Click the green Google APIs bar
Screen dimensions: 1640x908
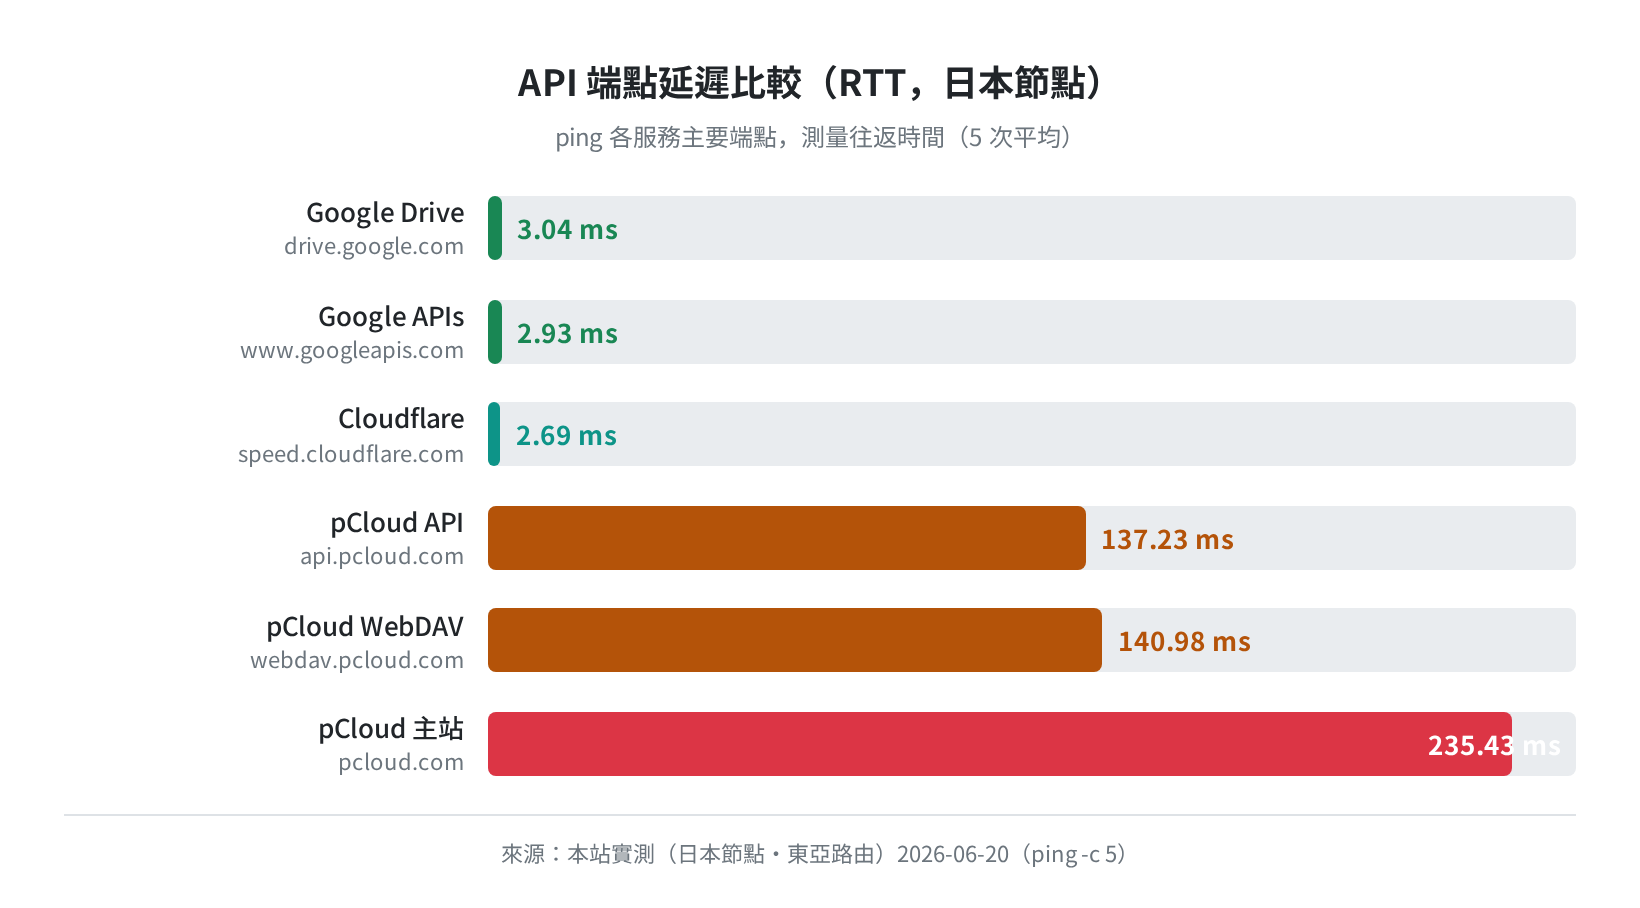[x=495, y=332]
